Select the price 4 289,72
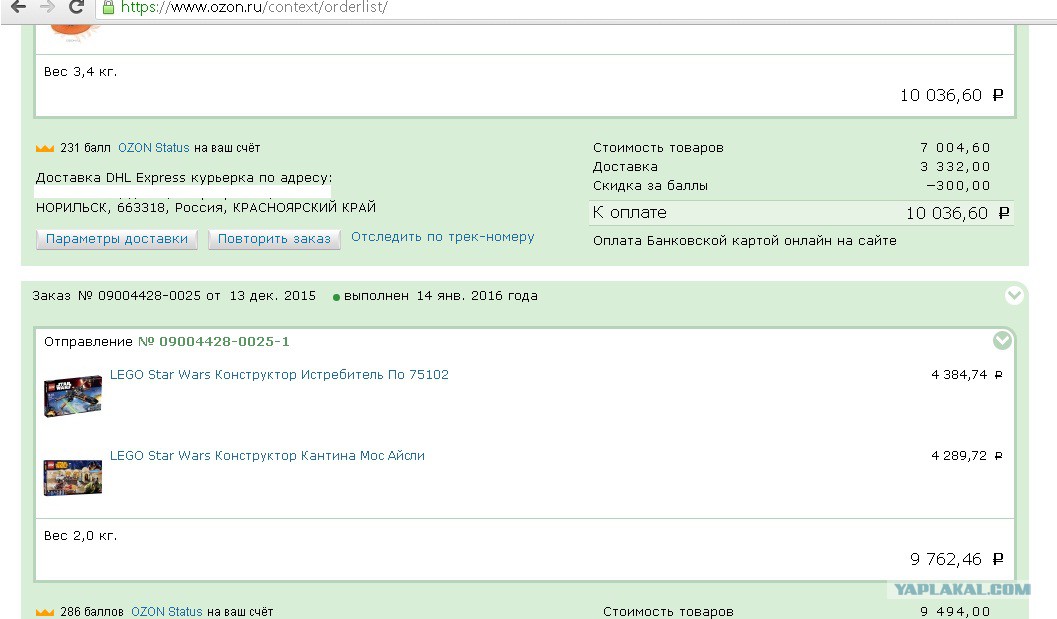The height and width of the screenshot is (619, 1057). pos(967,456)
